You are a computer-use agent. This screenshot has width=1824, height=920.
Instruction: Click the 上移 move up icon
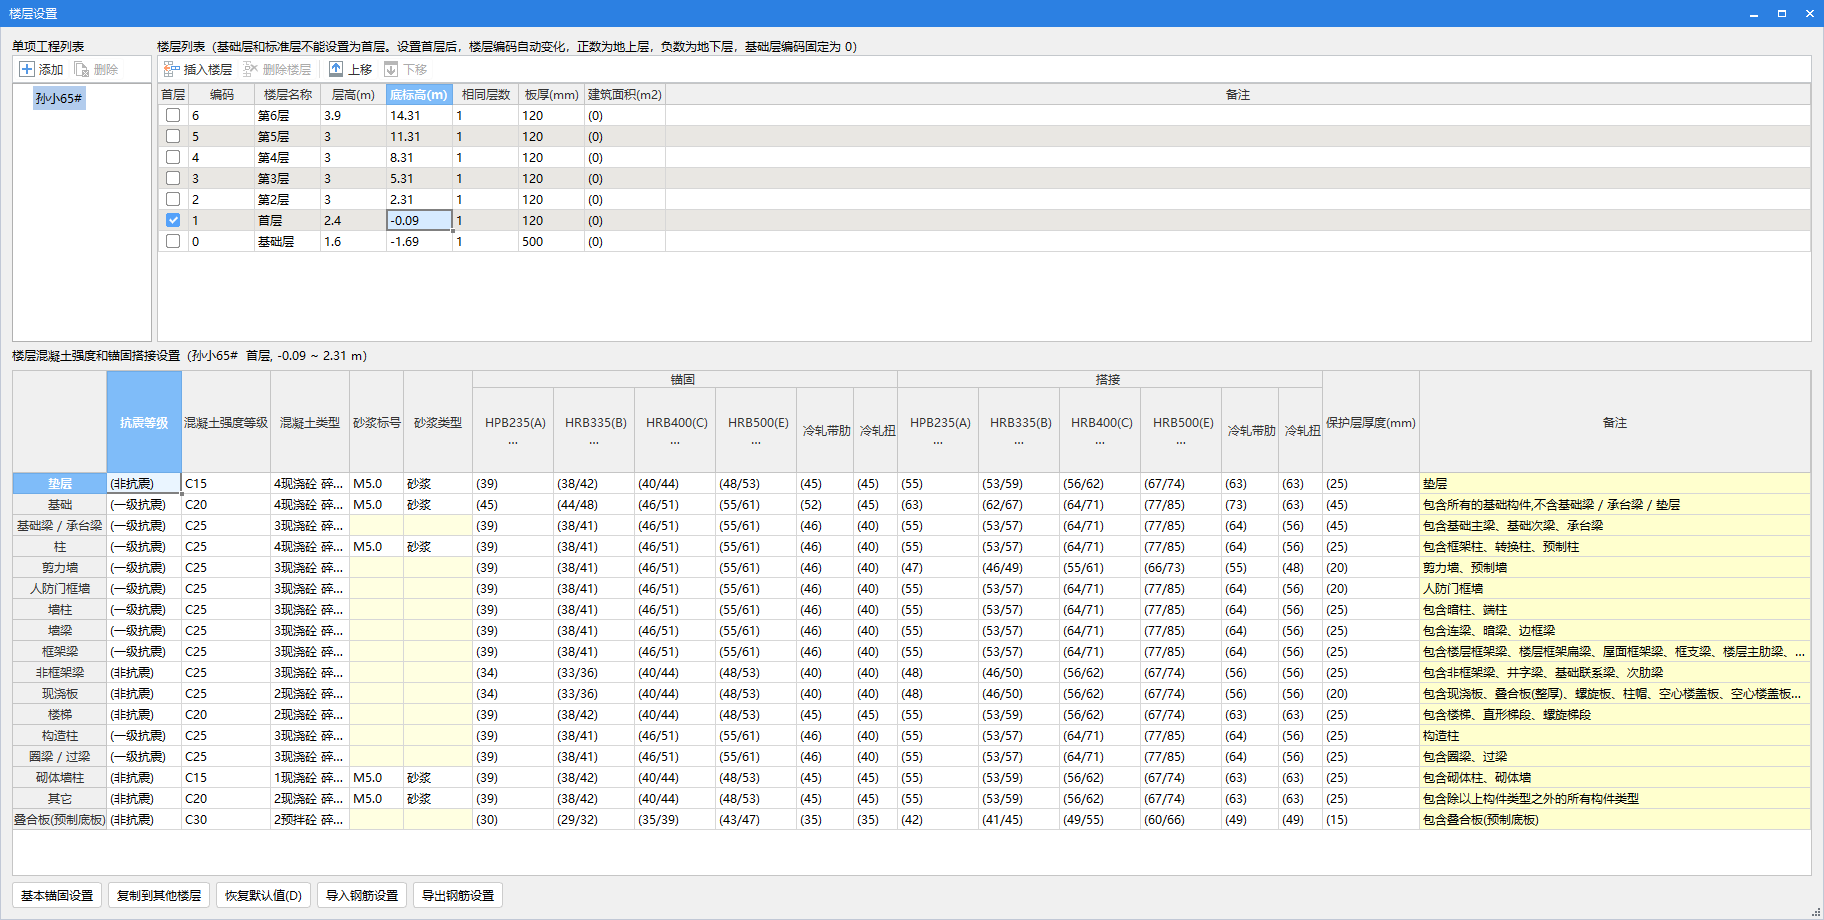[336, 69]
